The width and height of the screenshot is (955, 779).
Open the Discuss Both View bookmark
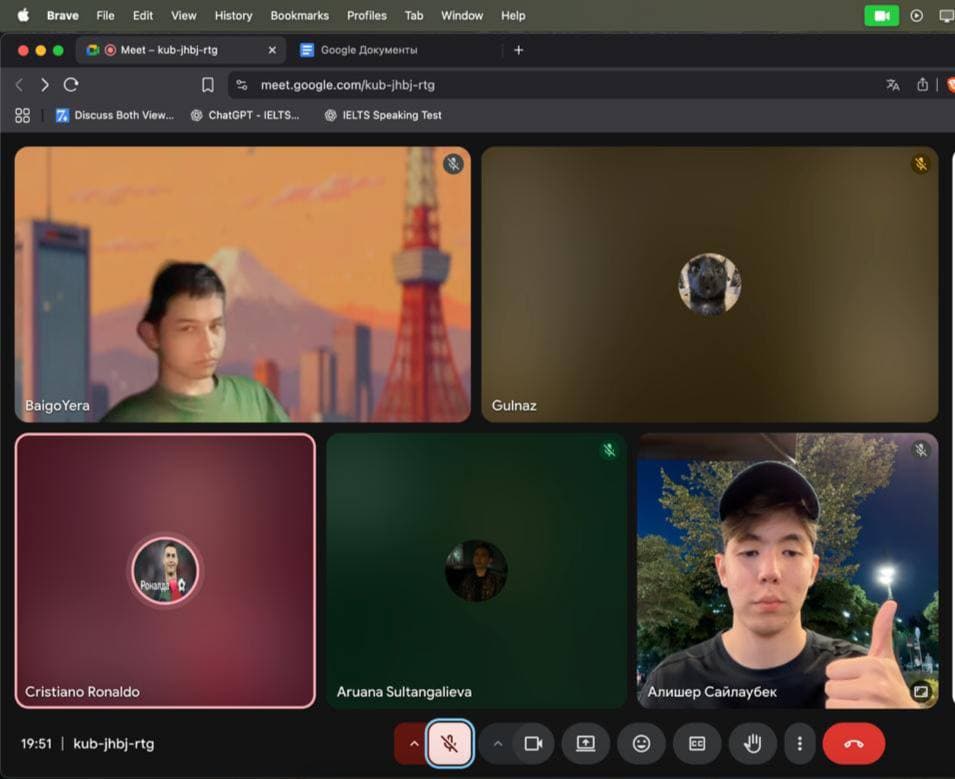[x=114, y=115]
